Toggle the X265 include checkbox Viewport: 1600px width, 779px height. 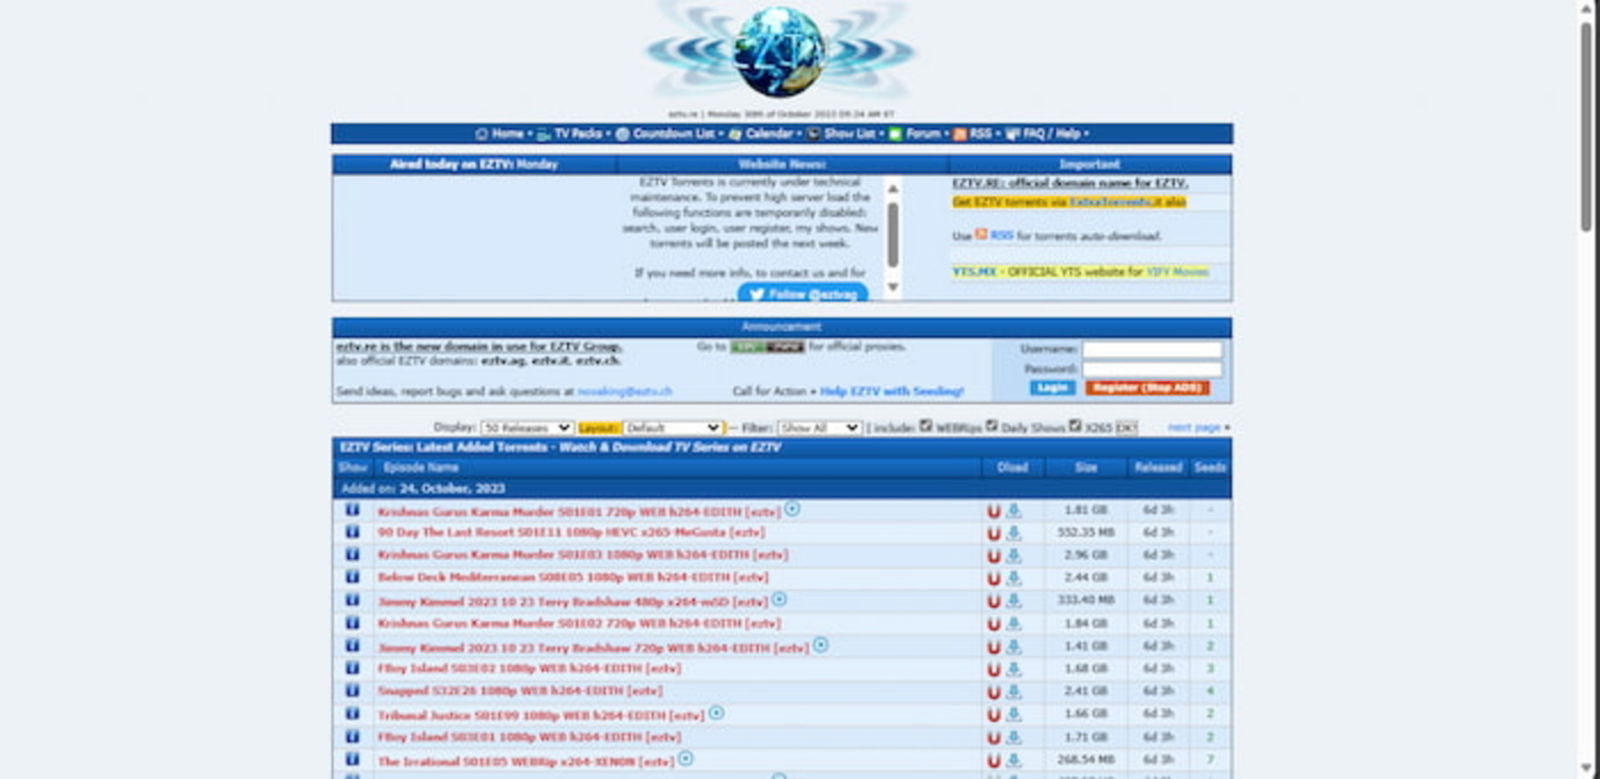(1074, 426)
